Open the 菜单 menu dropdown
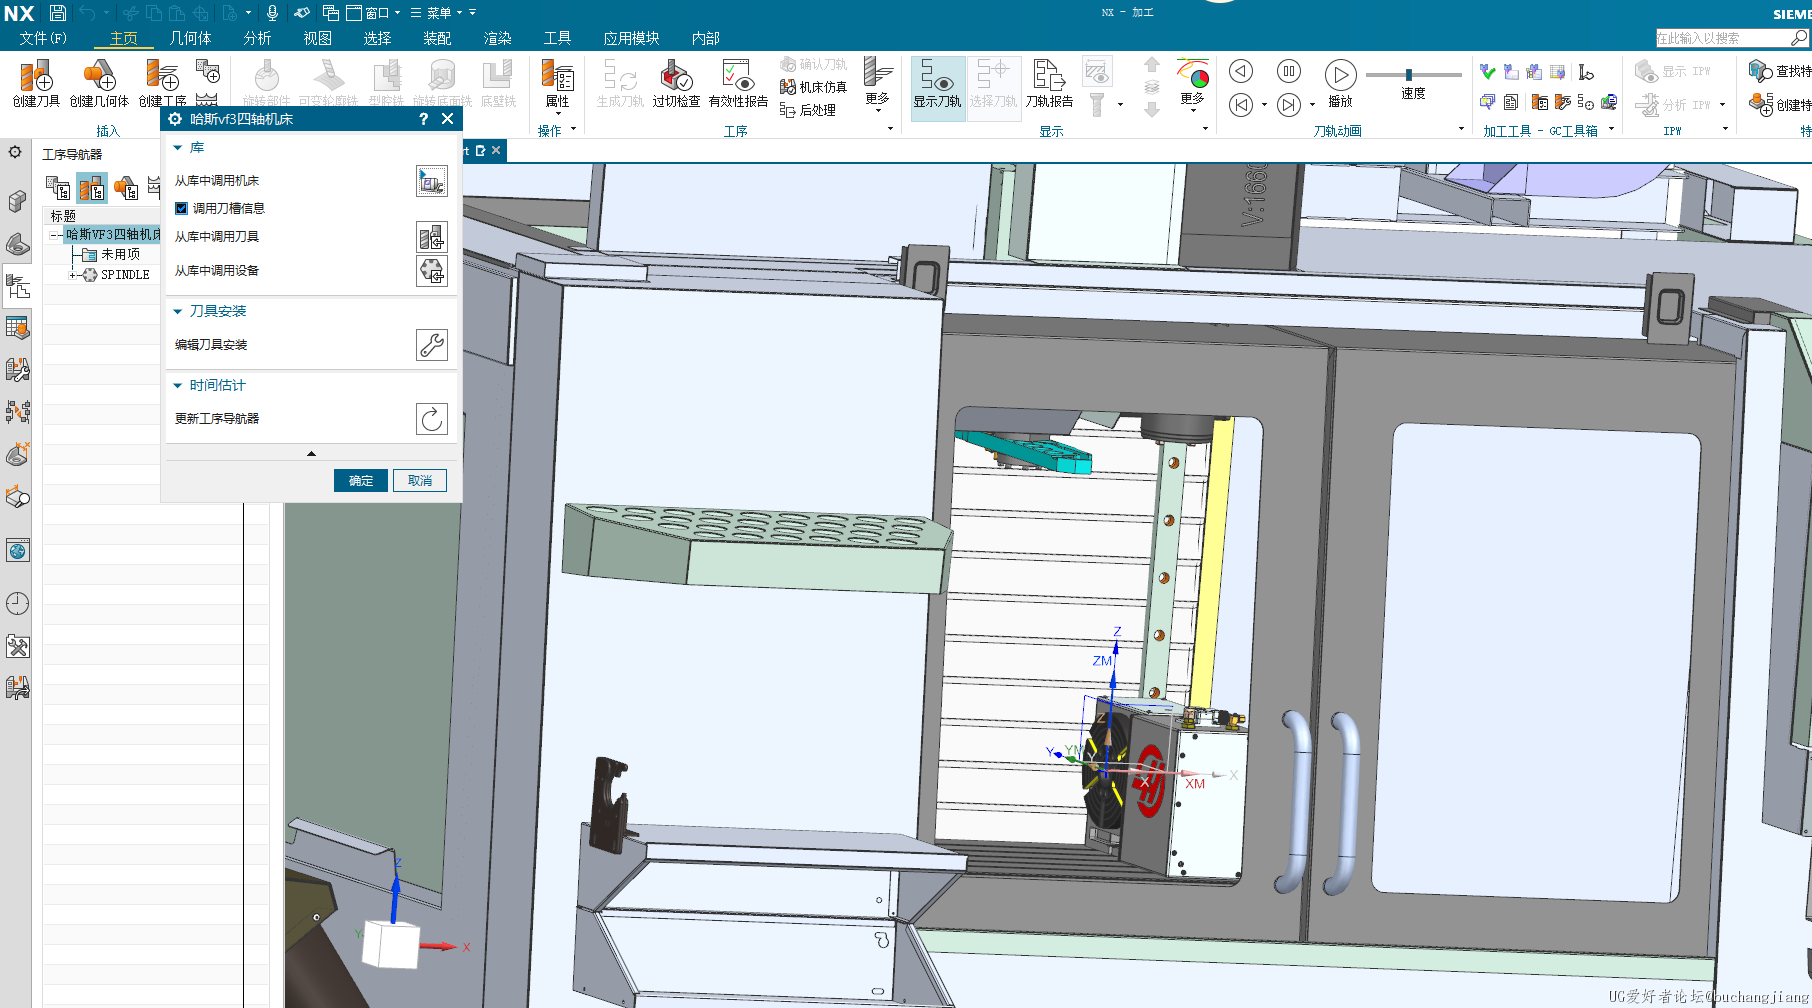Image resolution: width=1812 pixels, height=1008 pixels. pyautogui.click(x=436, y=13)
